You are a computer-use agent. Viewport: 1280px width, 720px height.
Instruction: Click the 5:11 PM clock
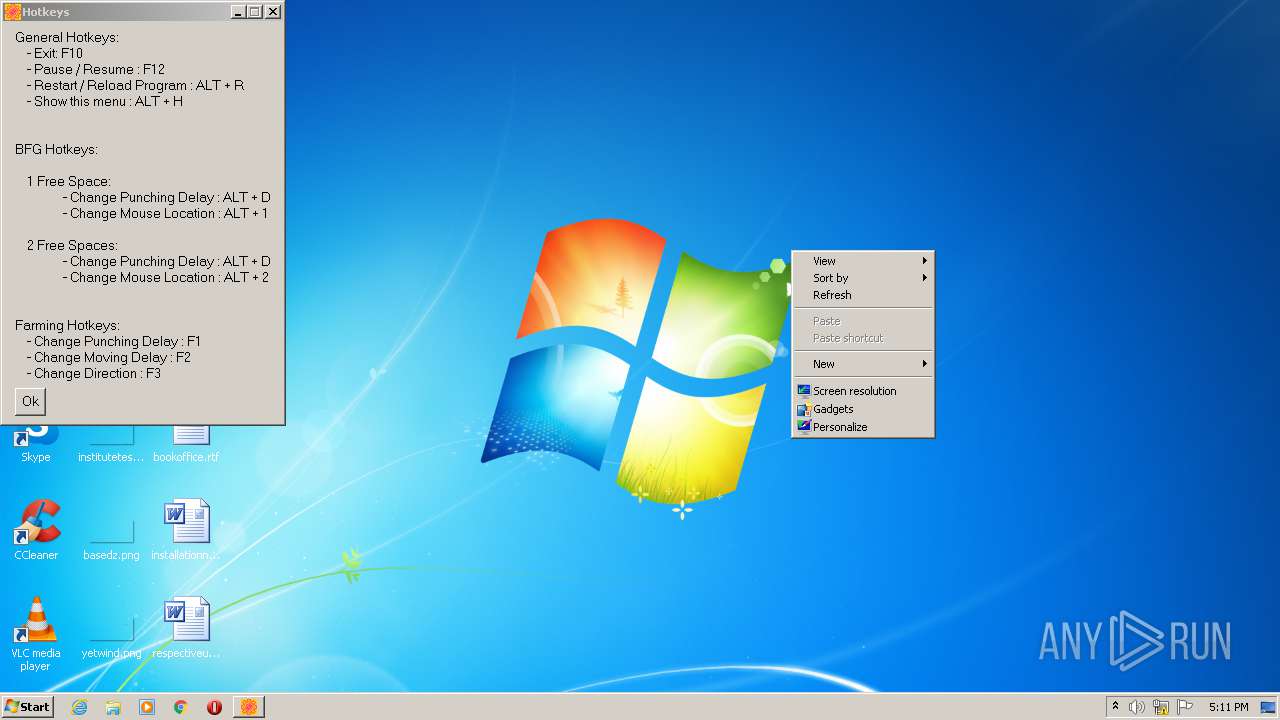(x=1228, y=707)
